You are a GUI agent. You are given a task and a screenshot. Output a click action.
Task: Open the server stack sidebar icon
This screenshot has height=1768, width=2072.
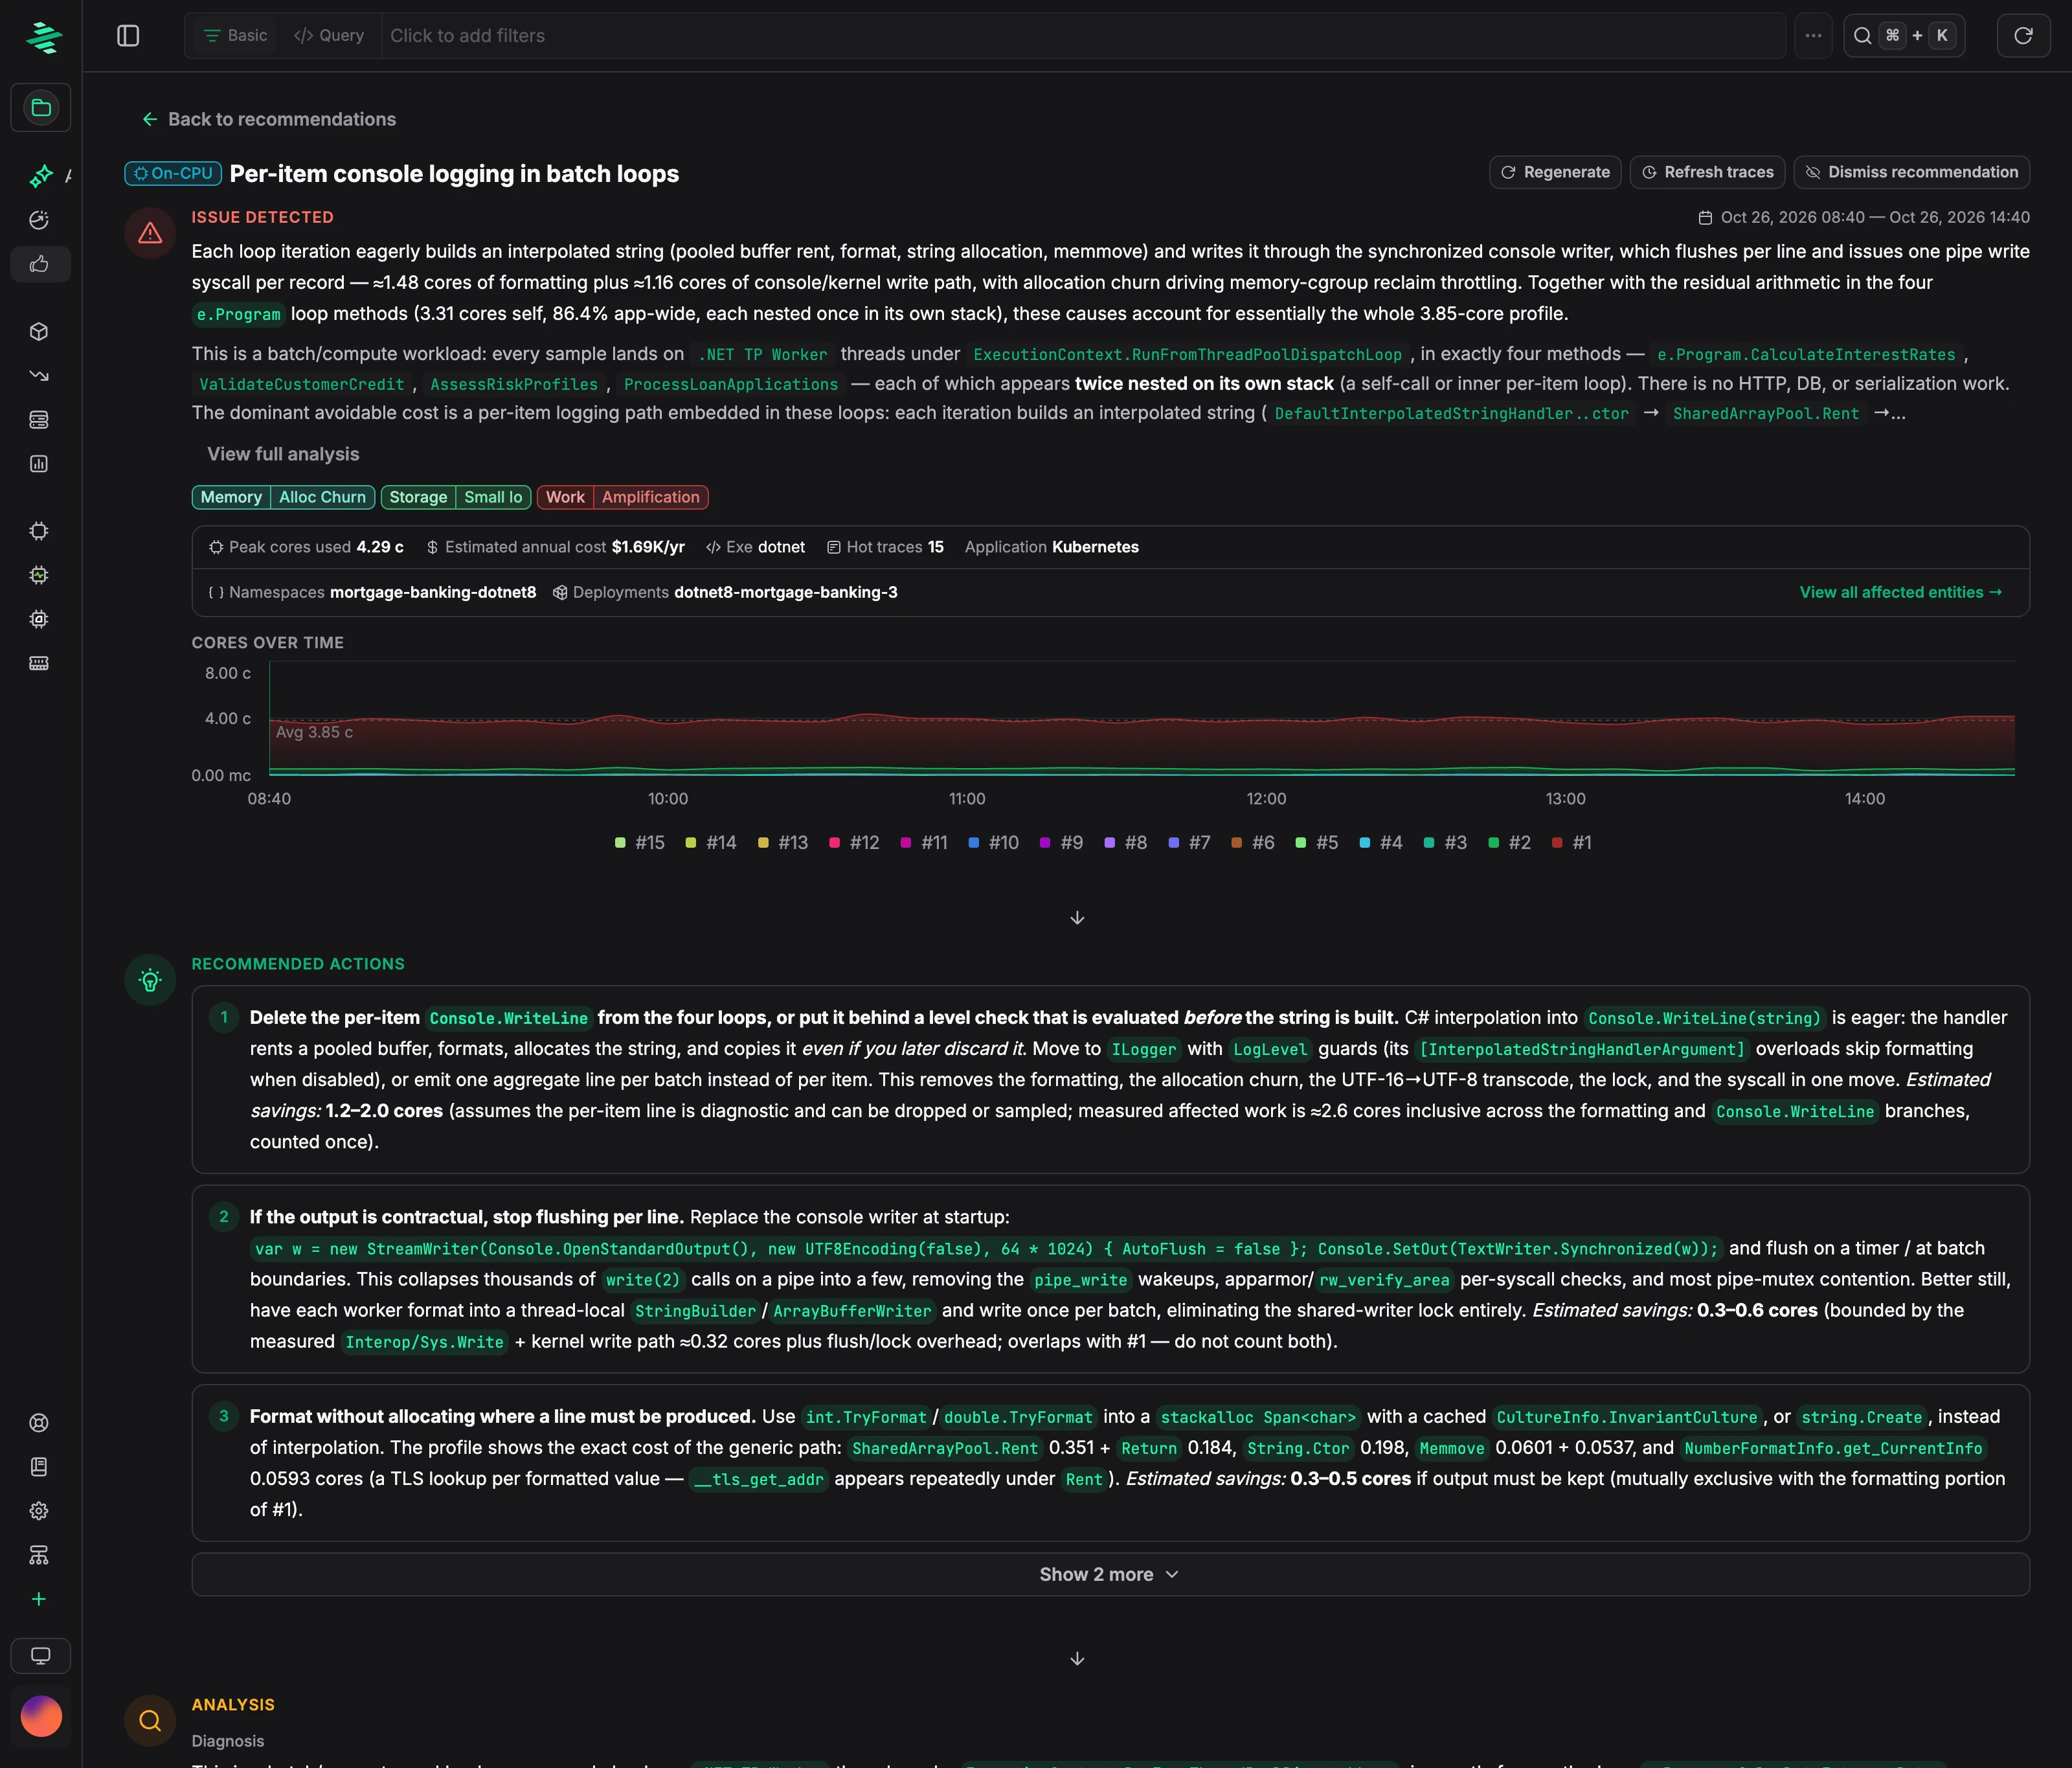tap(39, 419)
